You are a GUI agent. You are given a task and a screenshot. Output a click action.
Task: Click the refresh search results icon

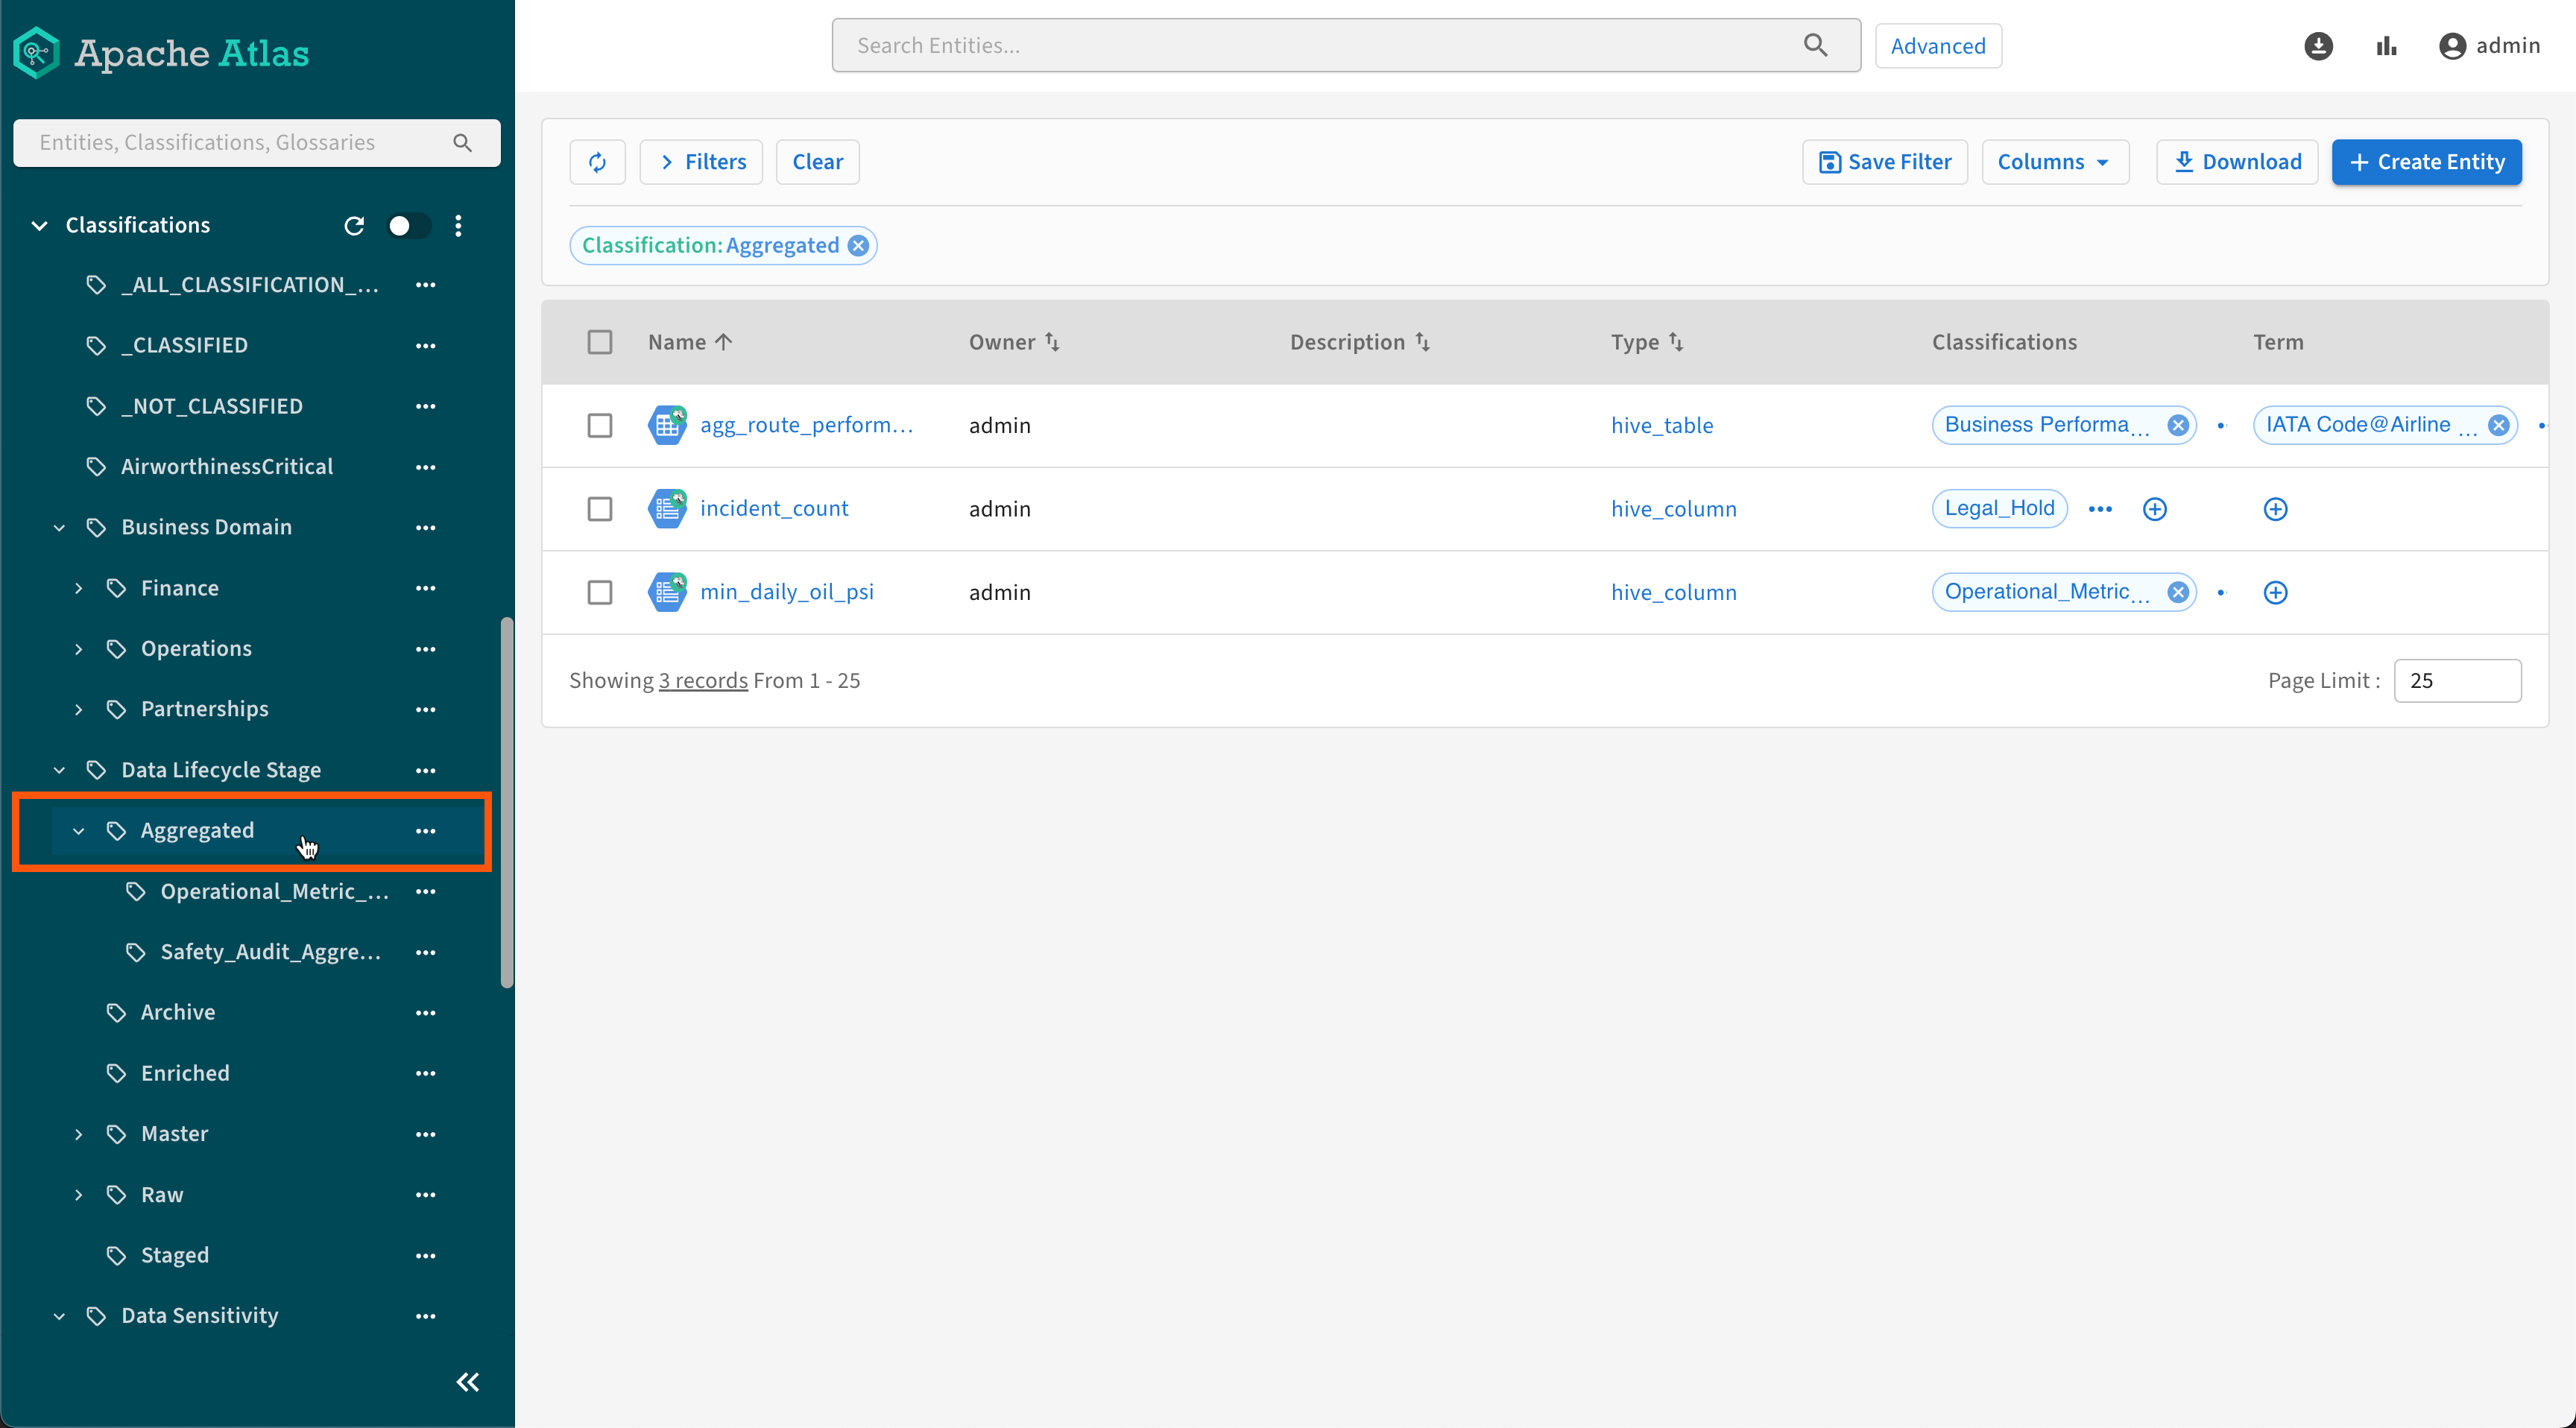597,162
